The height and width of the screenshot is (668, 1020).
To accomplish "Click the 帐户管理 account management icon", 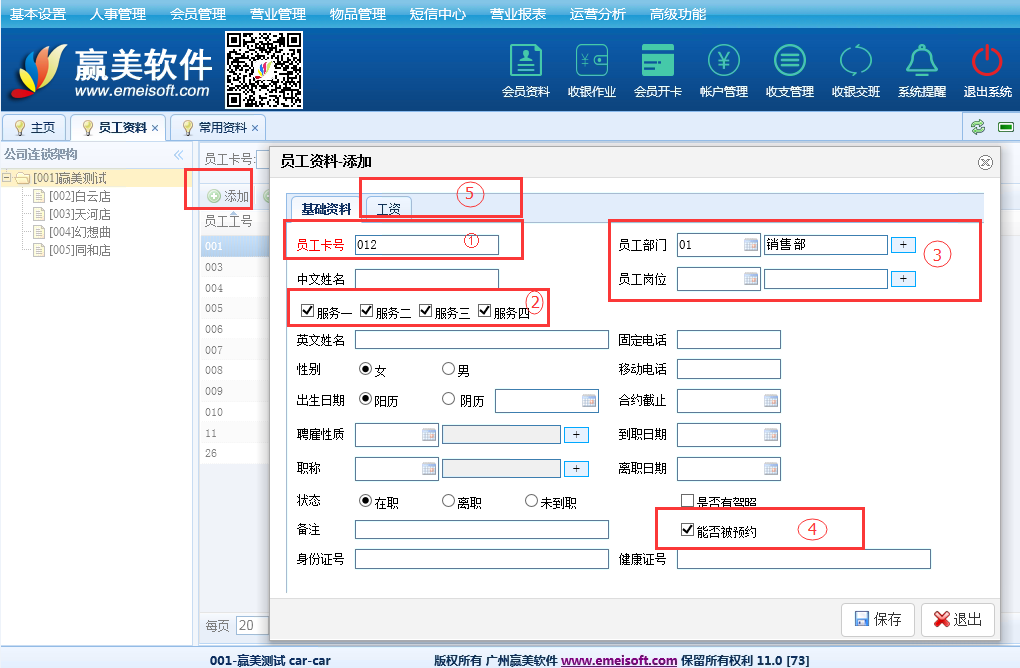I will (x=723, y=62).
